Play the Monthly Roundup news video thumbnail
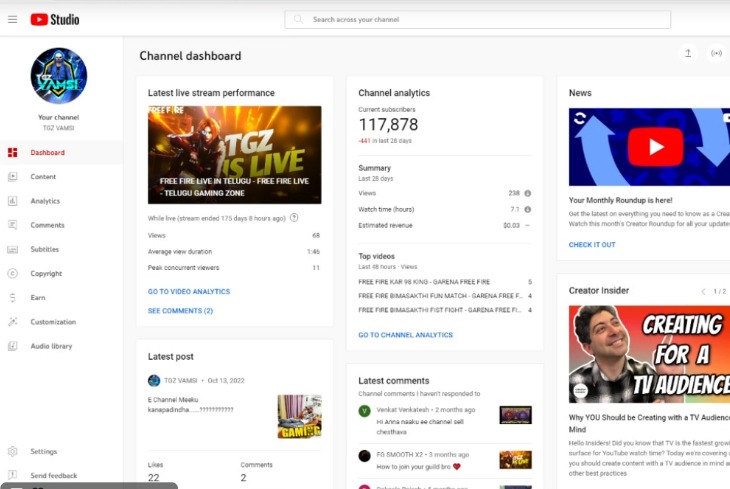Viewport: 730px width, 489px height. tap(649, 147)
